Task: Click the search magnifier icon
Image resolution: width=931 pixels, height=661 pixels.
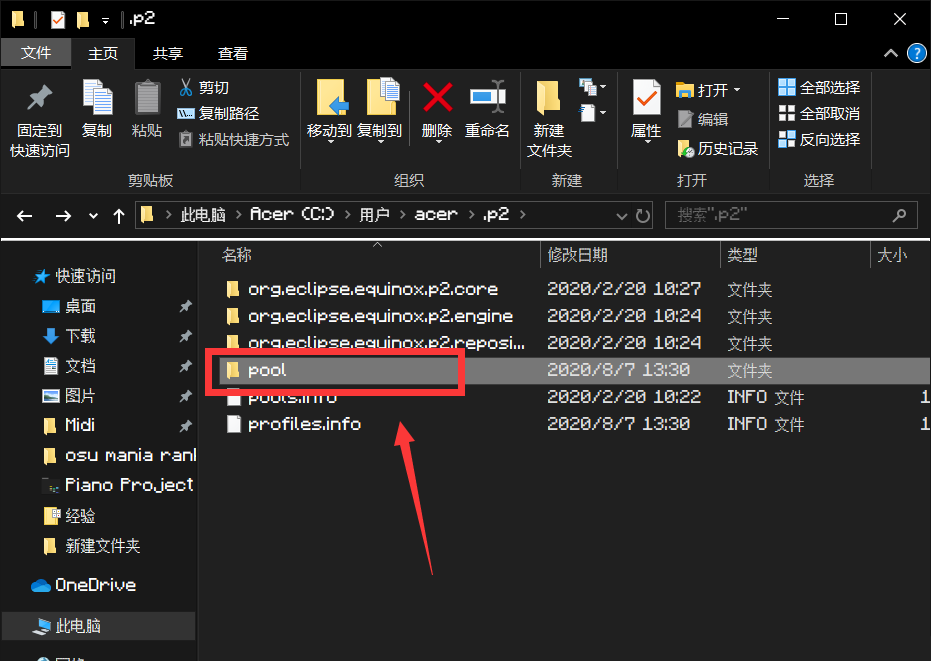Action: tap(900, 215)
